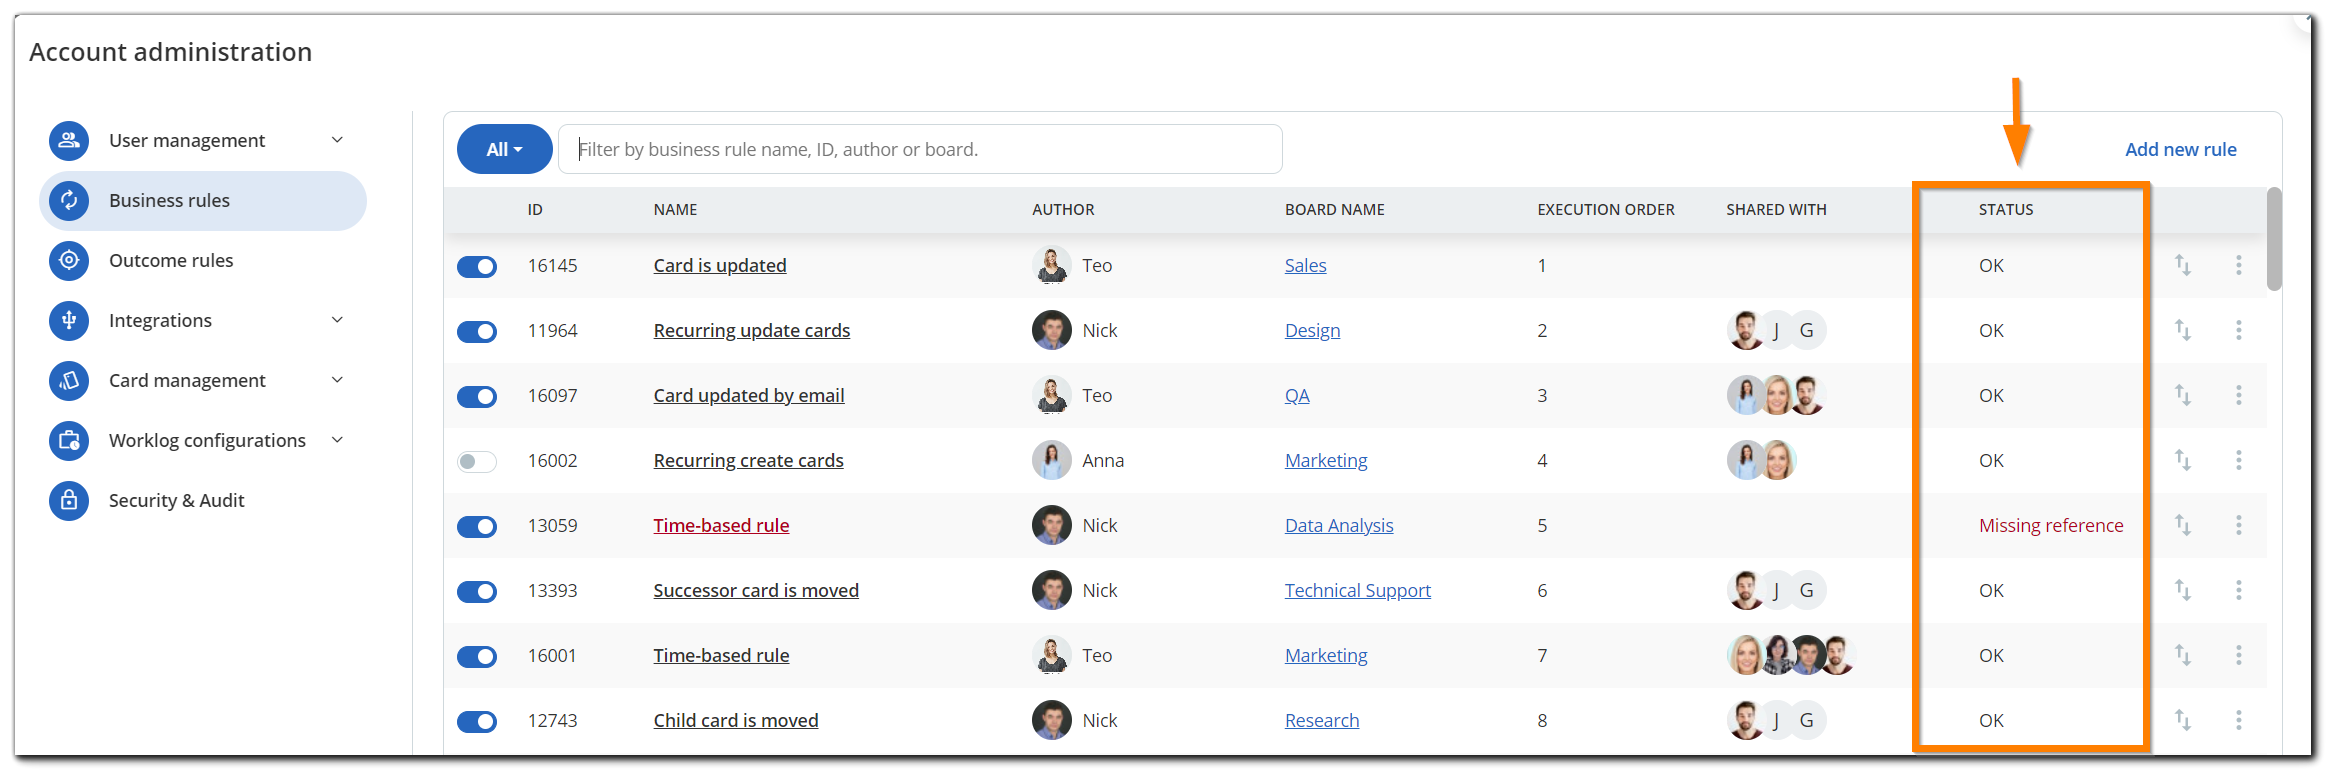
Task: Toggle off rule 13393 Successor card is moved
Action: pos(477,591)
